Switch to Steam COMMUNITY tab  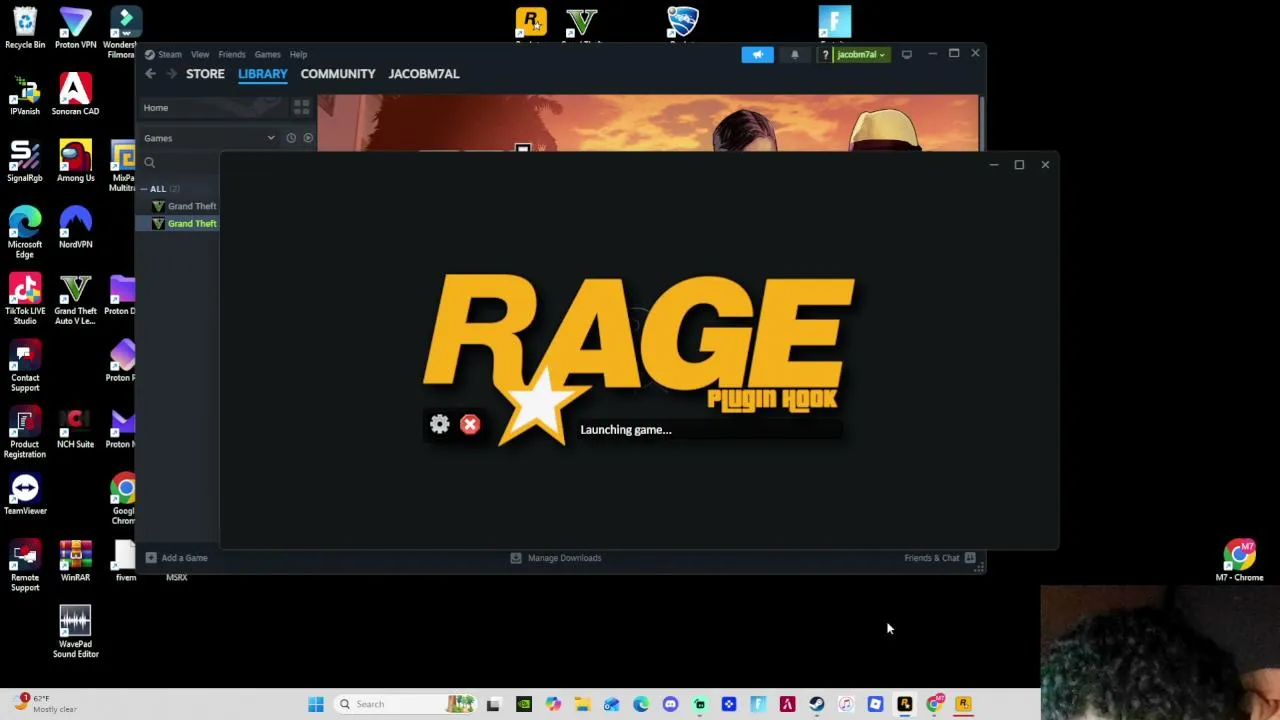338,74
